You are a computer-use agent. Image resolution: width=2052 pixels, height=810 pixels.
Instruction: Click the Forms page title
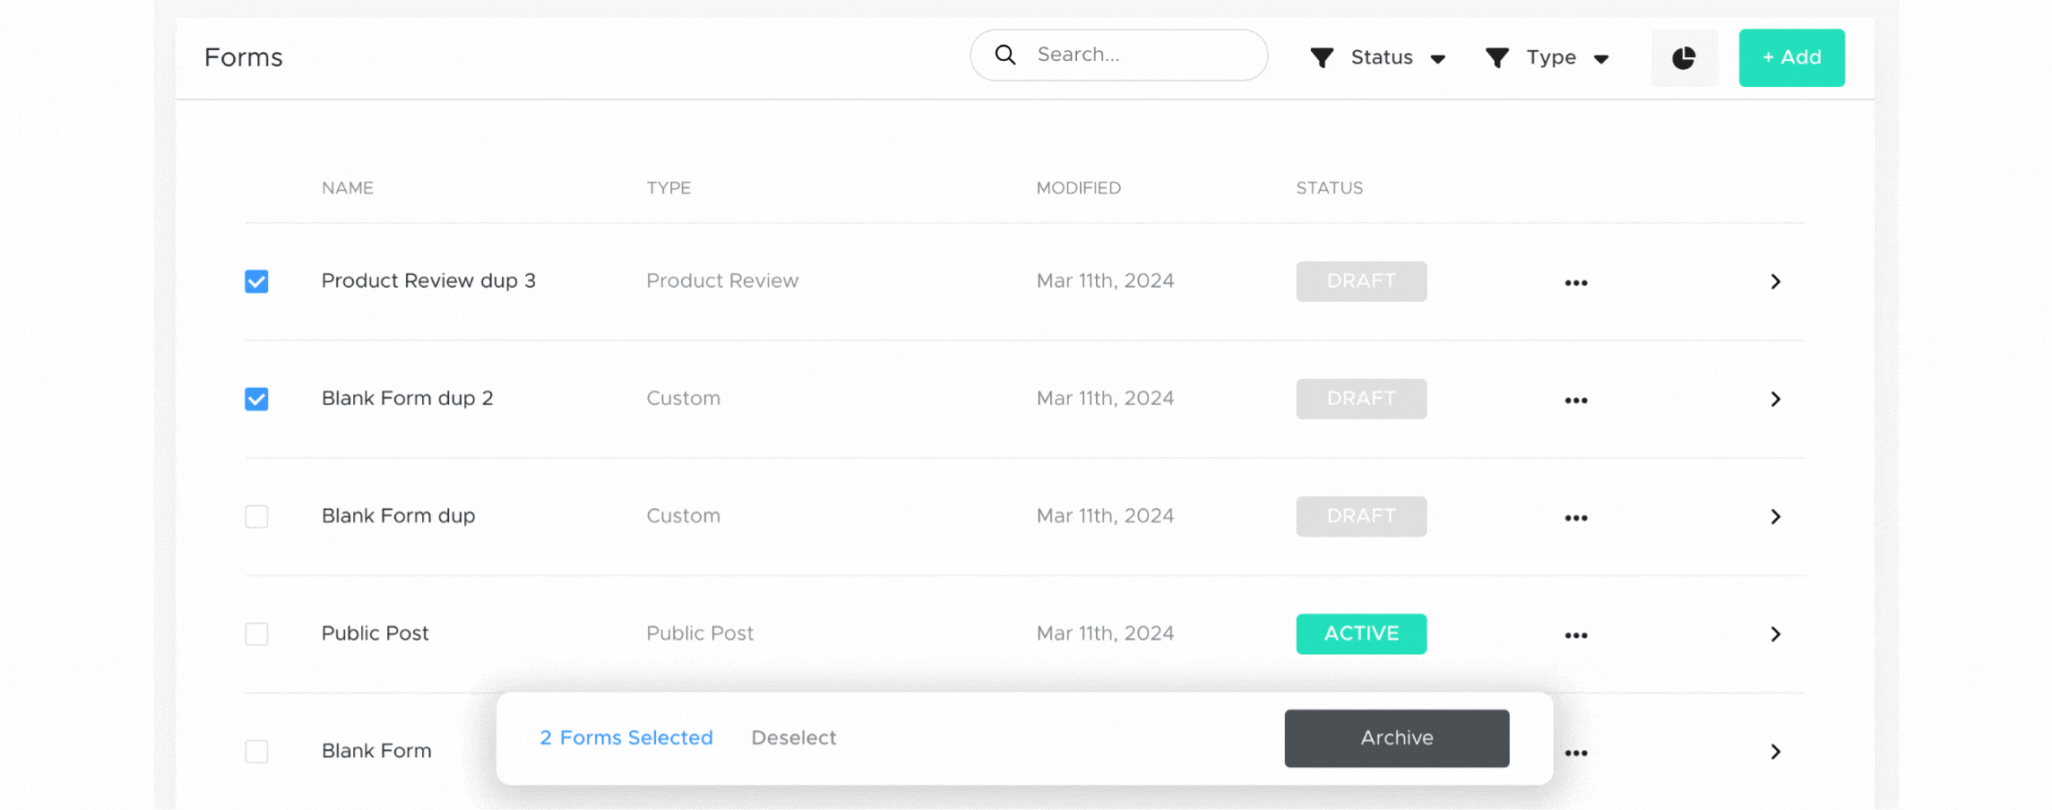[244, 57]
